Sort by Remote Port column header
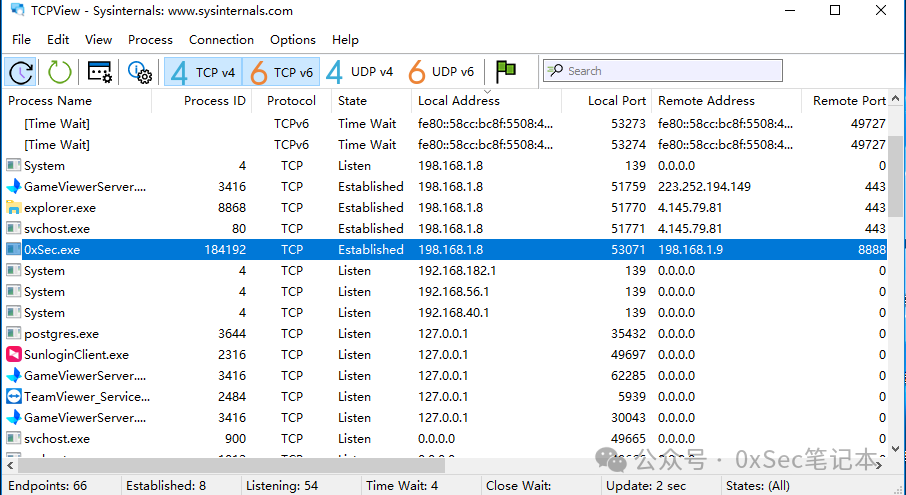Viewport: 906px width, 495px height. coord(845,101)
